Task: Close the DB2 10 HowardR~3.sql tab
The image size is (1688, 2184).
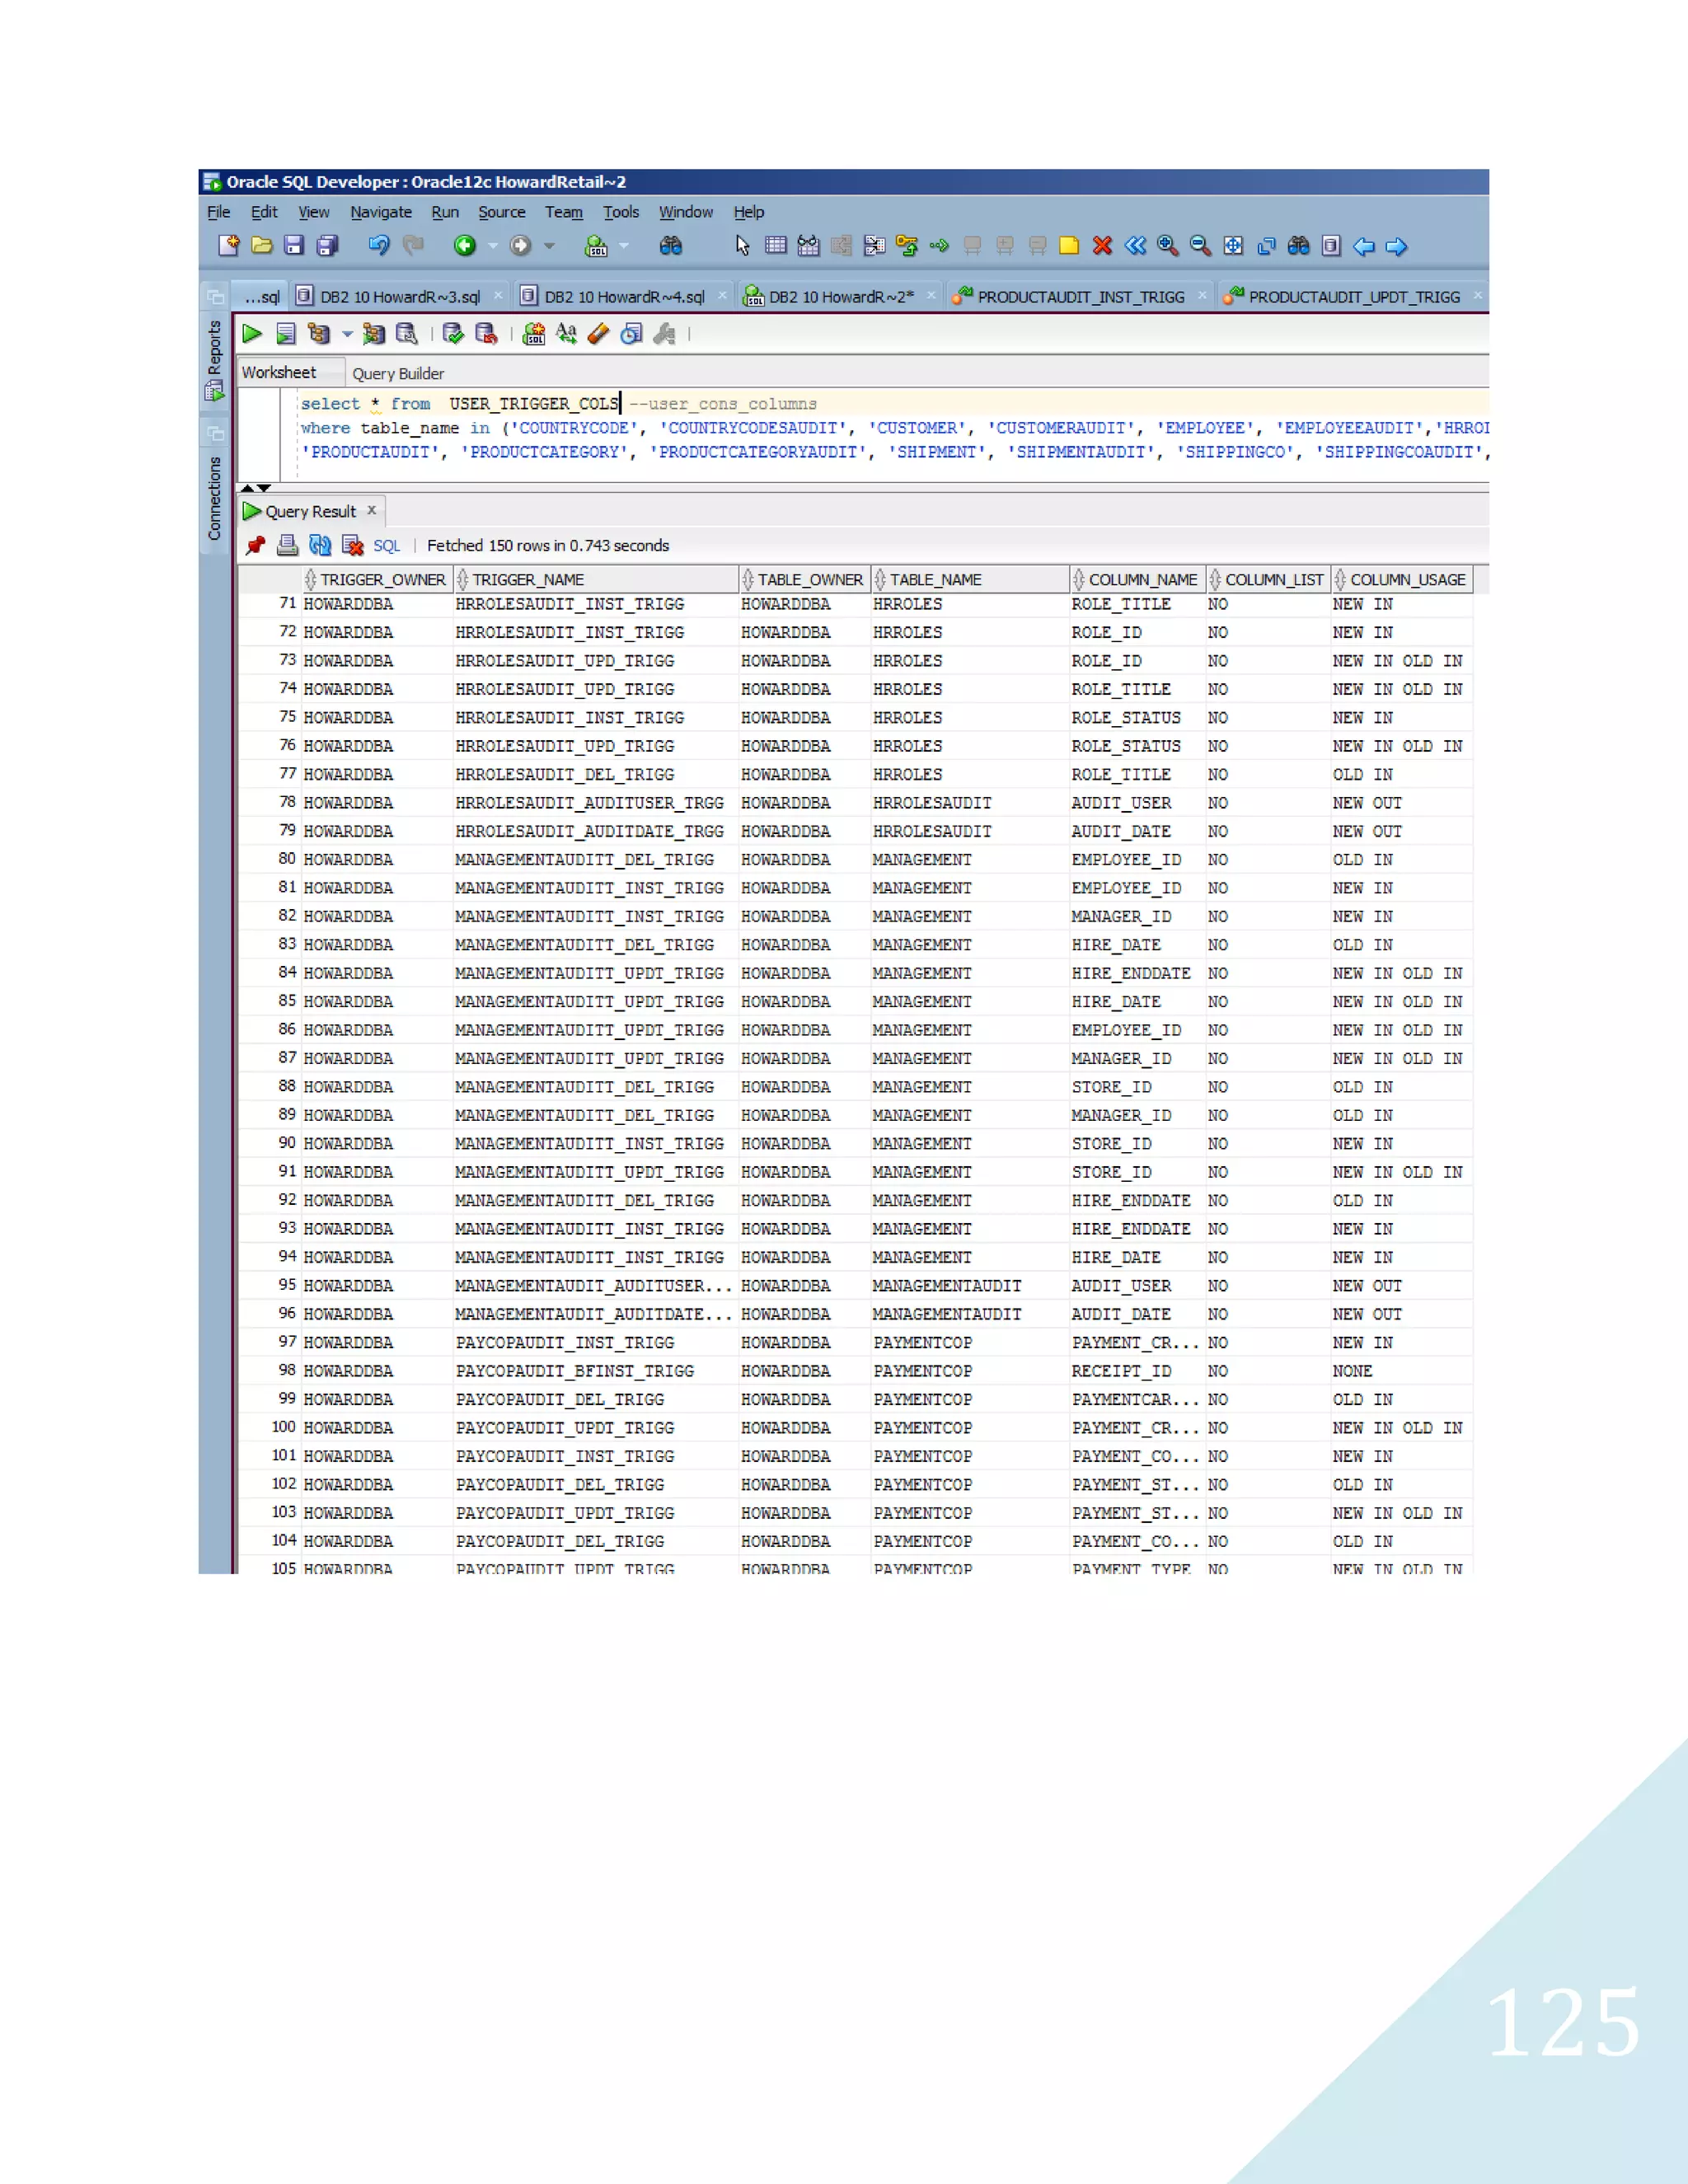Action: 497,295
